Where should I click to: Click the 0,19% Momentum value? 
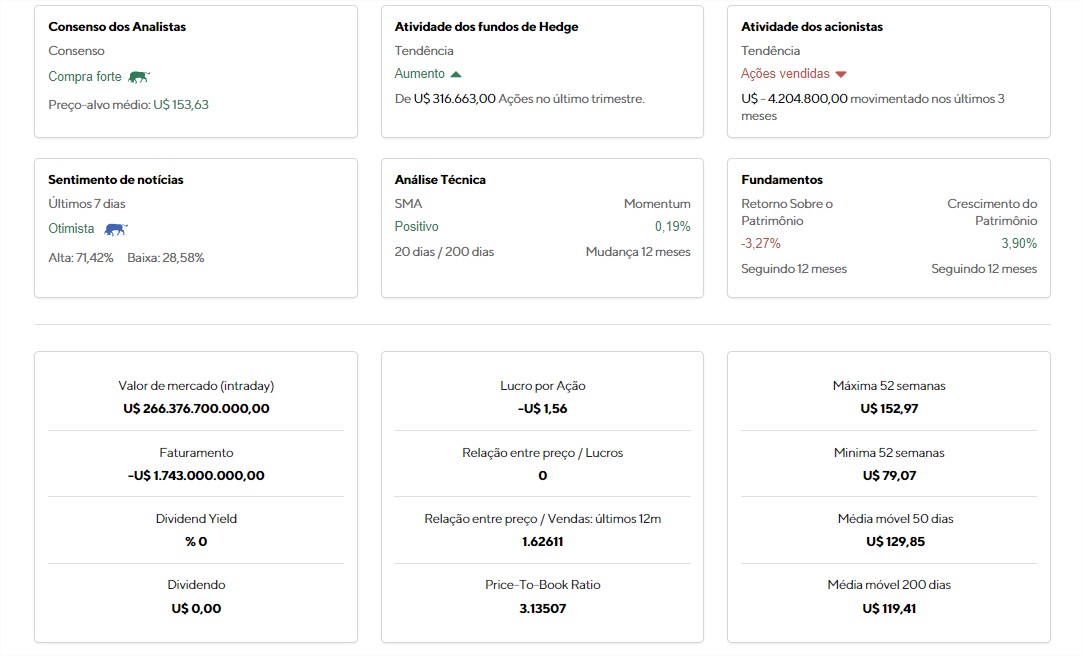click(672, 227)
